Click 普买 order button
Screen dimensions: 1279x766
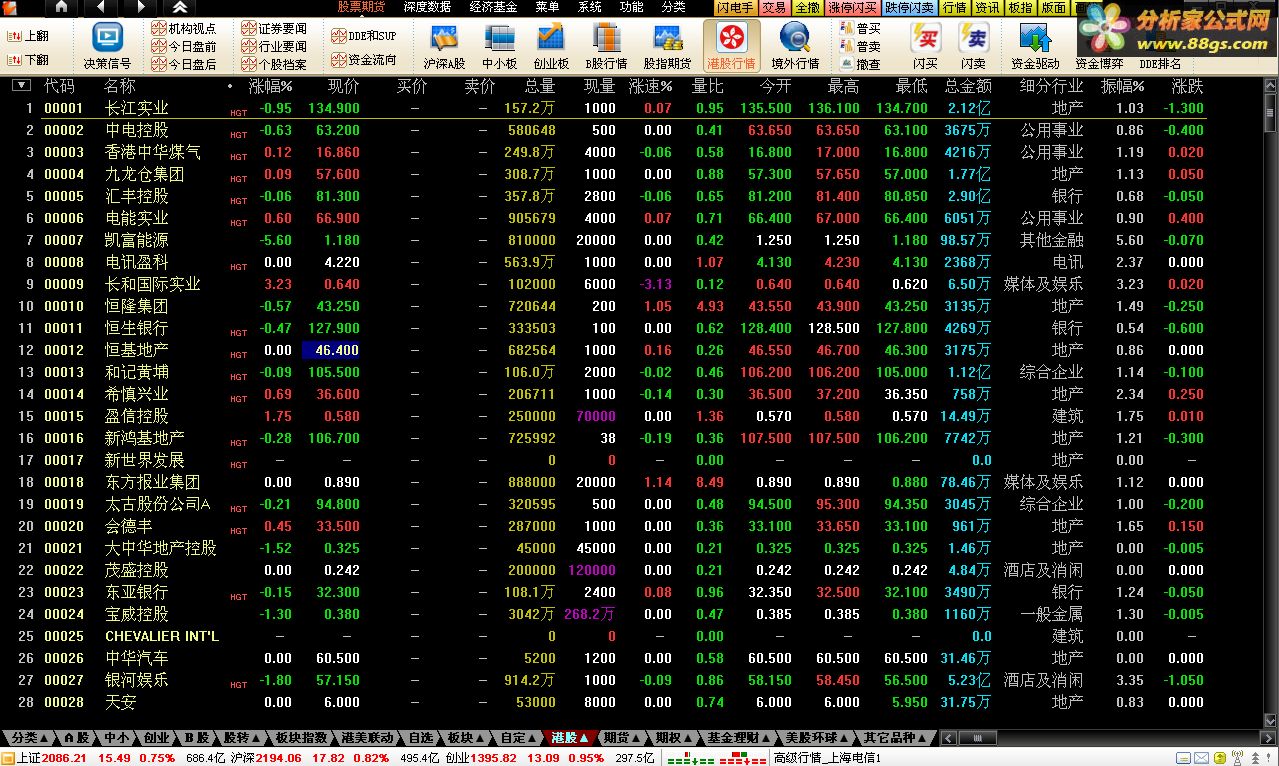click(861, 29)
